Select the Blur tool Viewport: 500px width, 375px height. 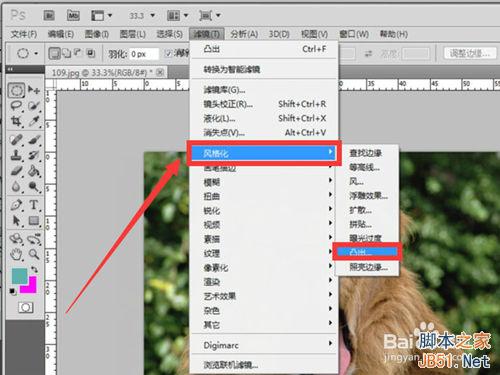pos(16,187)
